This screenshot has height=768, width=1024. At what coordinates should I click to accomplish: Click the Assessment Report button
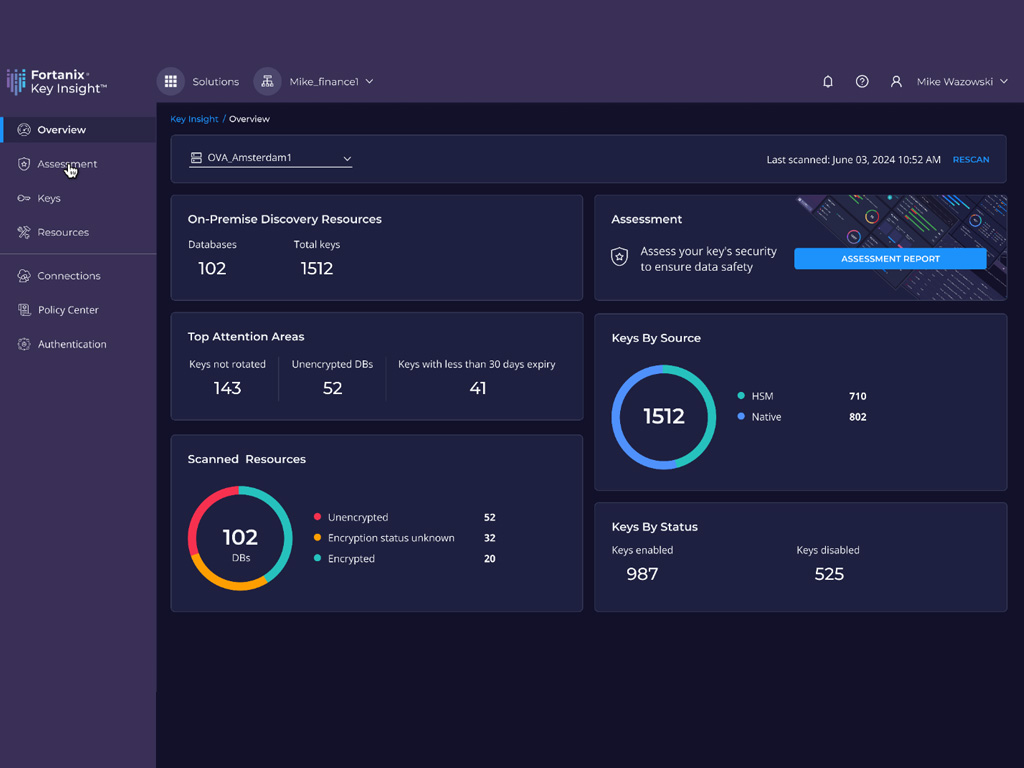pyautogui.click(x=890, y=259)
